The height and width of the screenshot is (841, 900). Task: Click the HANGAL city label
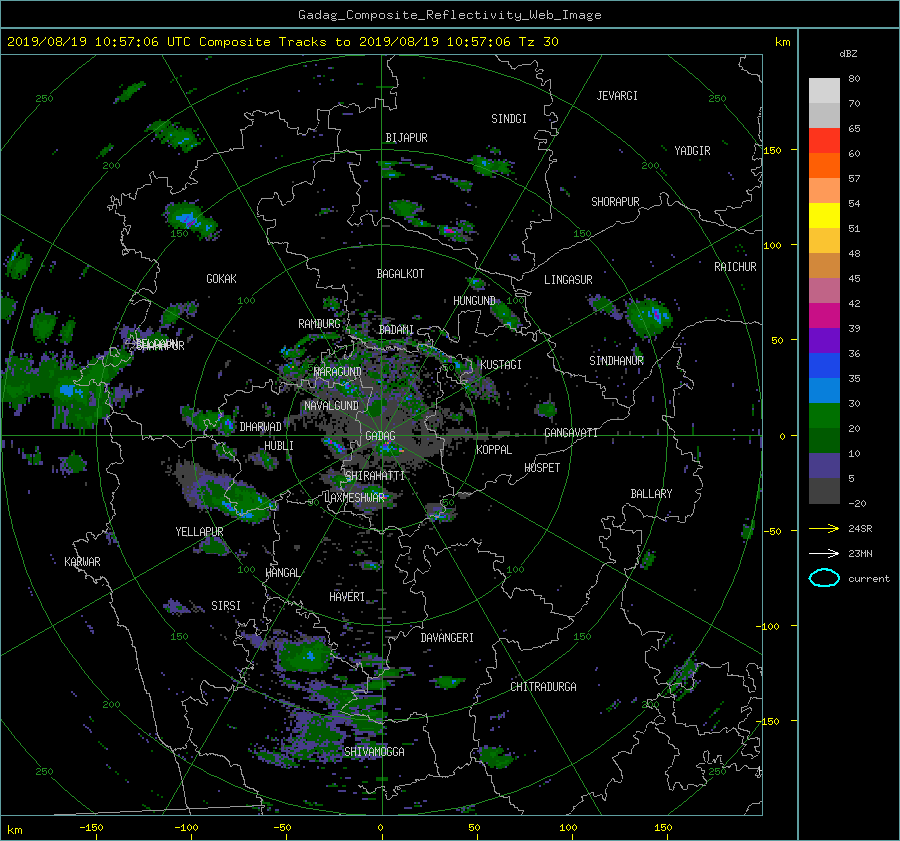click(282, 573)
